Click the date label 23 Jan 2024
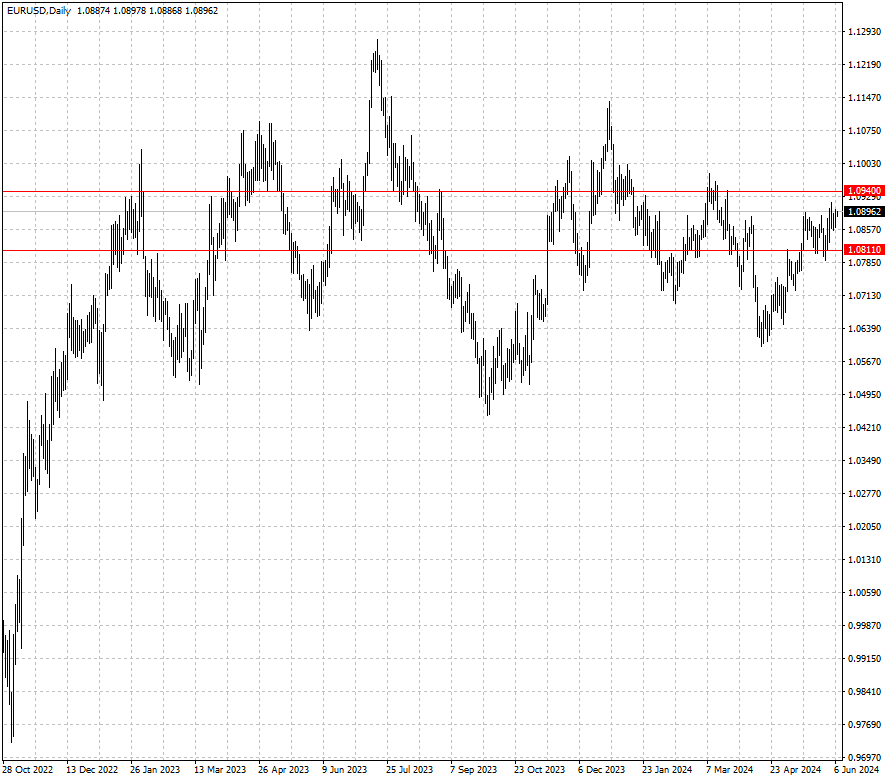The image size is (888, 781). click(667, 770)
